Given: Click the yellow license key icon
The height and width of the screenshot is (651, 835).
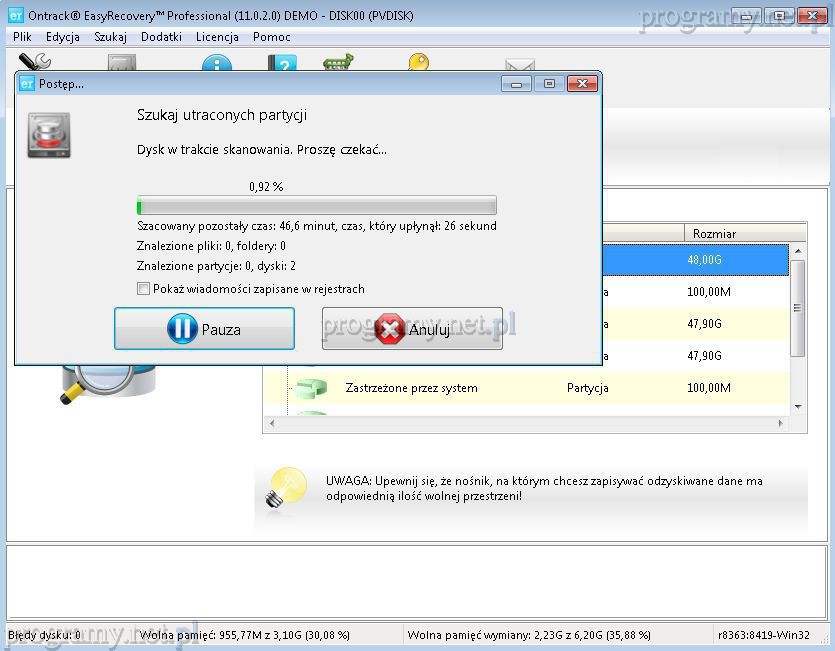Looking at the screenshot, I should 418,62.
